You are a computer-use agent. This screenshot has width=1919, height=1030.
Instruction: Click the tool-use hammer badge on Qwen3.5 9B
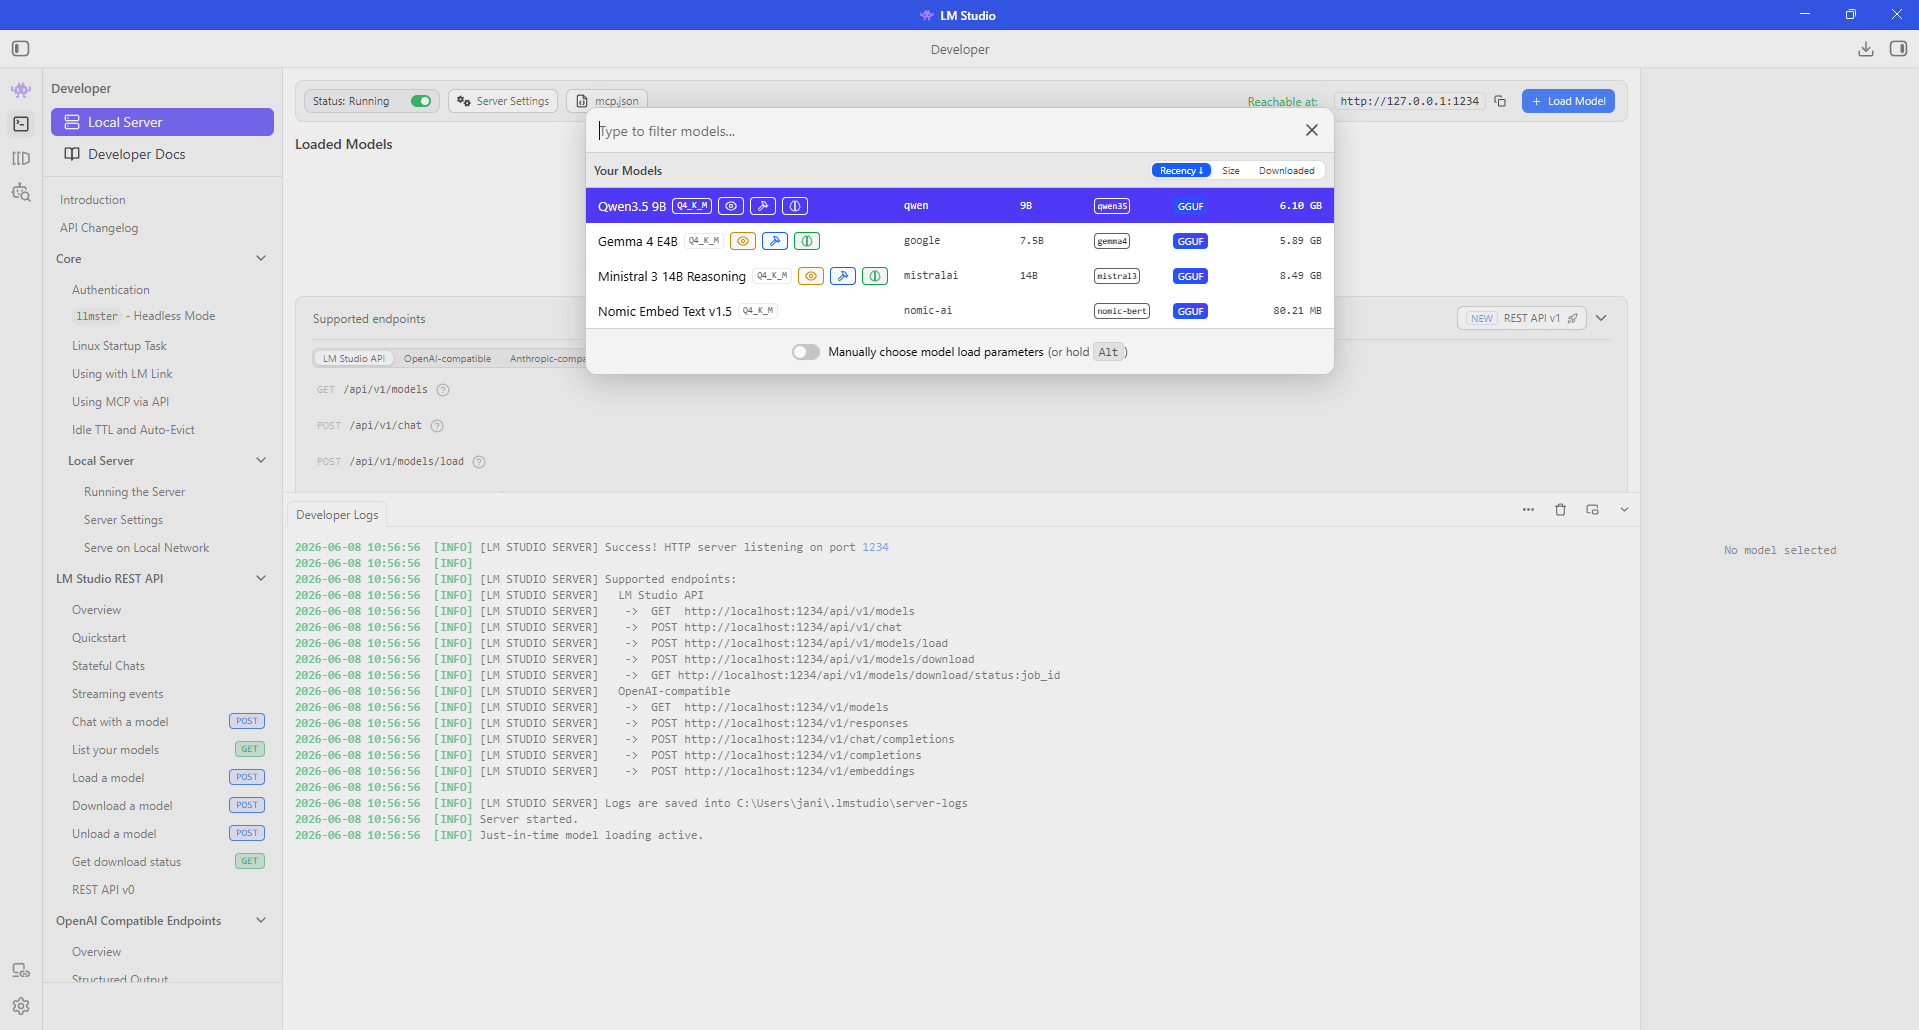pyautogui.click(x=763, y=206)
